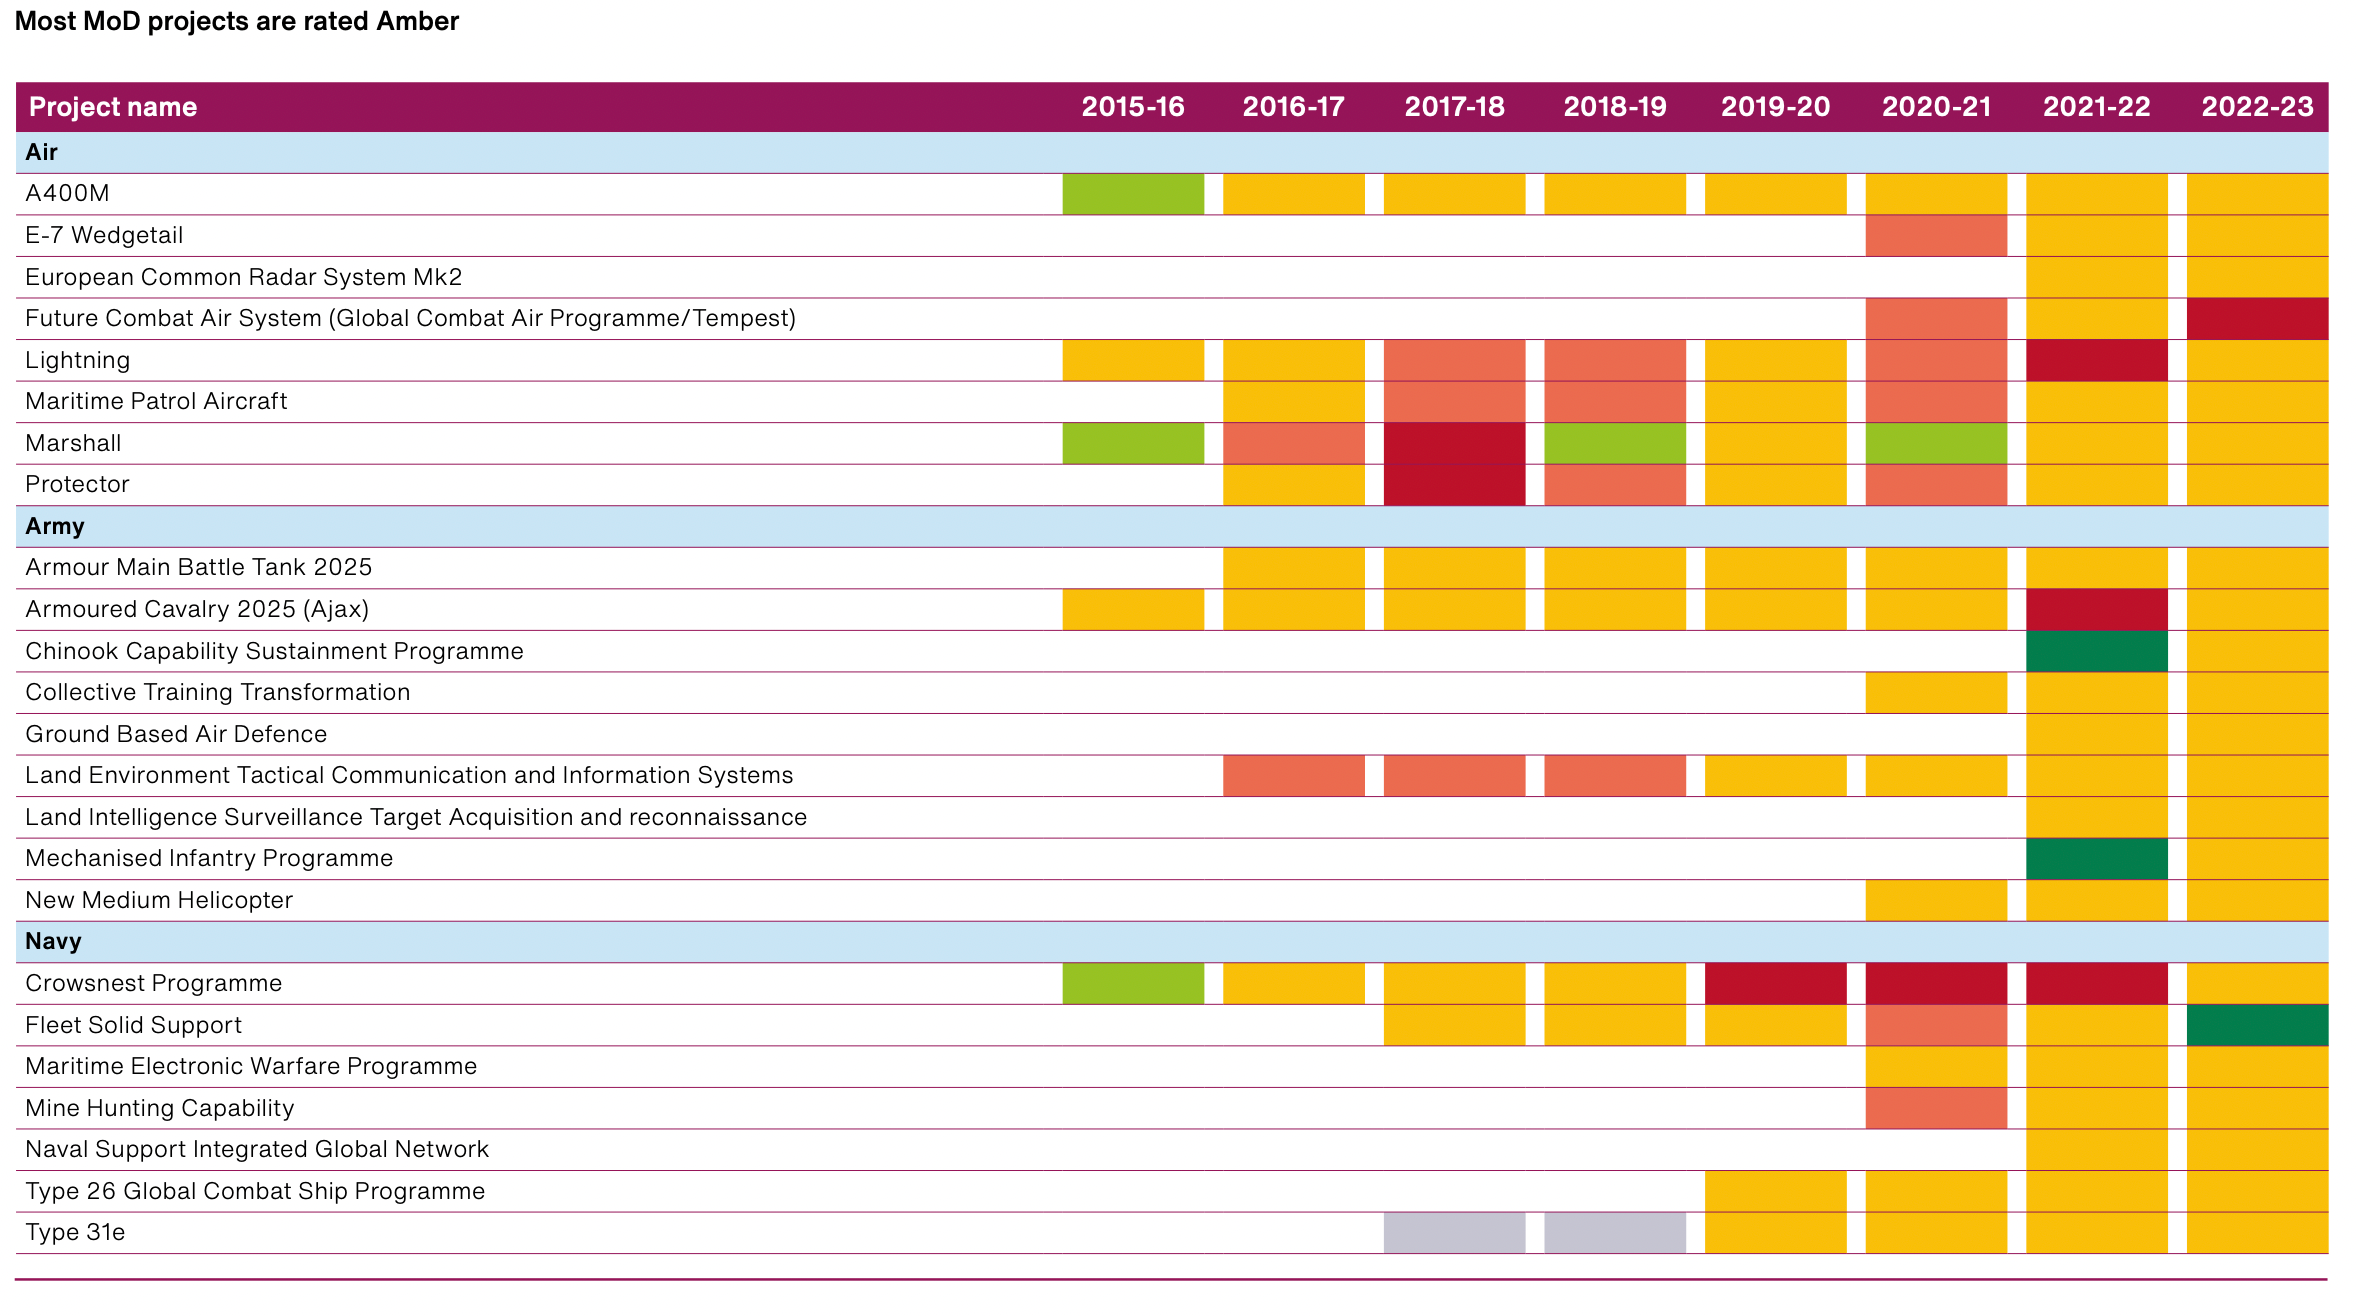Click the A400M green 2015-16 cell
The width and height of the screenshot is (2356, 1316).
coord(1132,193)
